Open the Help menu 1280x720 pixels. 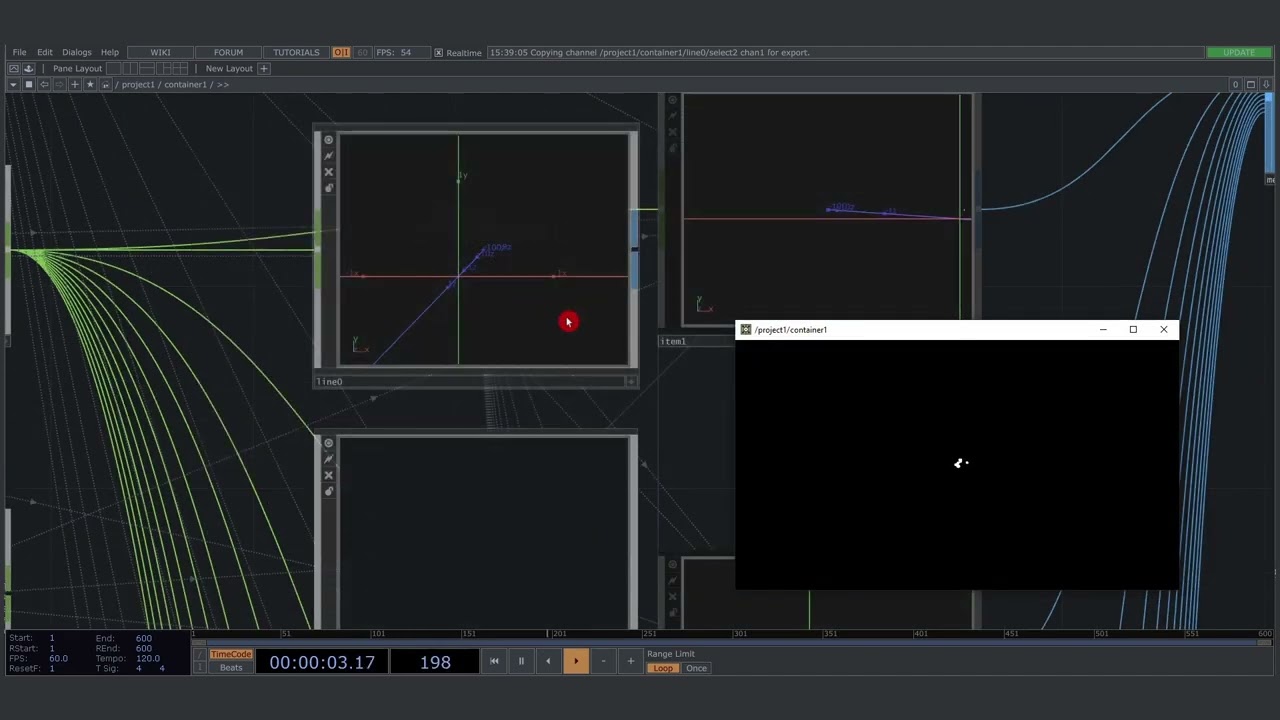click(x=110, y=52)
